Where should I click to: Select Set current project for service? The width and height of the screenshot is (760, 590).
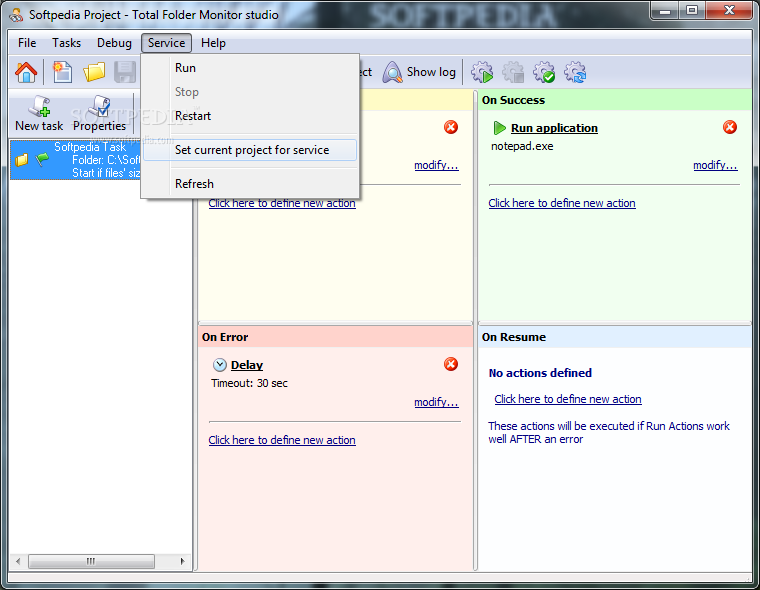point(250,150)
